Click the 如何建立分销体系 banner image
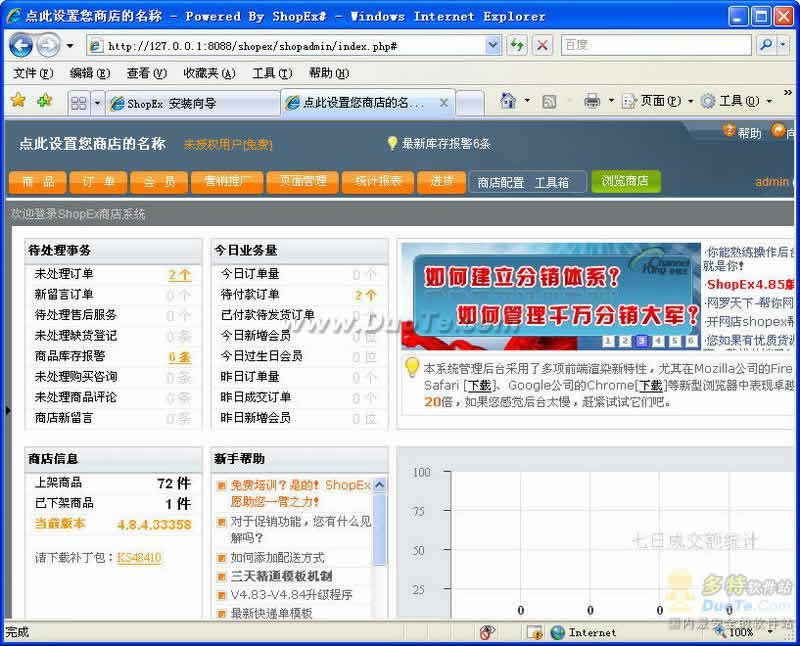 (x=551, y=296)
